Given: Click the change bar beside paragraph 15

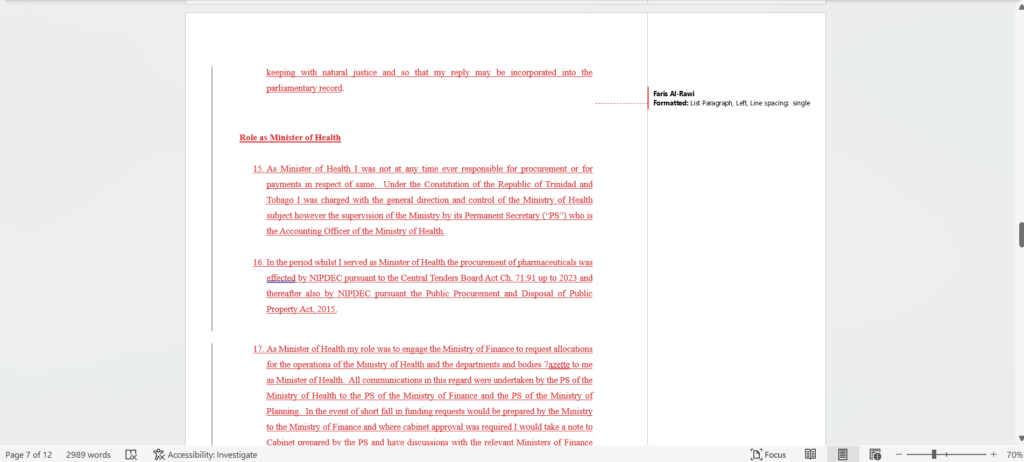Looking at the screenshot, I should [x=212, y=200].
